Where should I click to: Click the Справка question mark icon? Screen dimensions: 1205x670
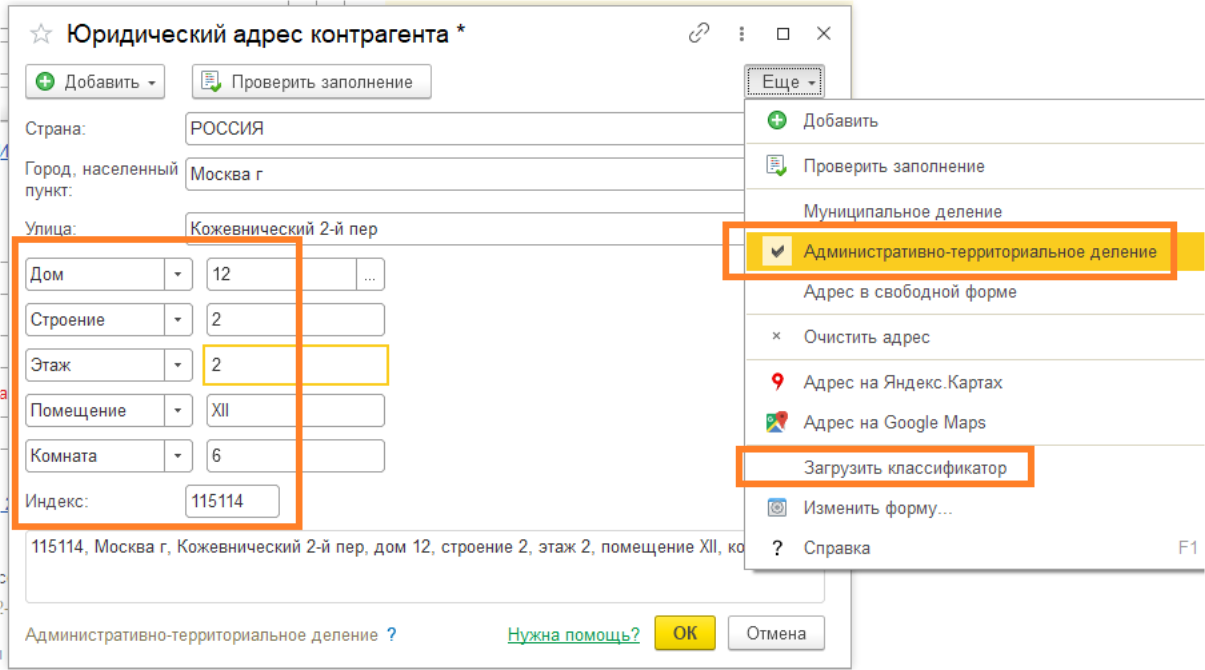click(777, 548)
